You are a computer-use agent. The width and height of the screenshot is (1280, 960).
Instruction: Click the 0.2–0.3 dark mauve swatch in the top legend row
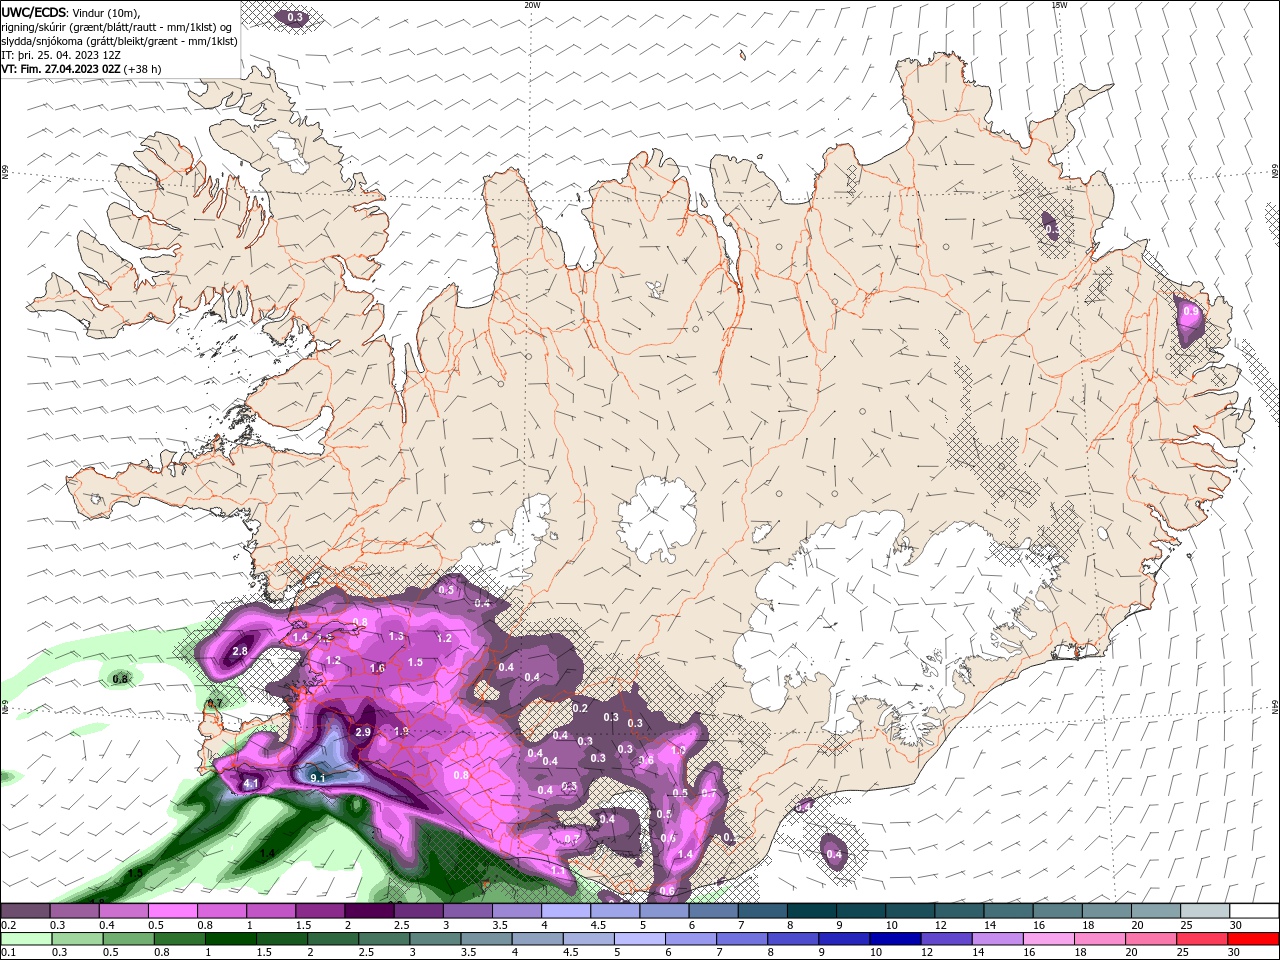tap(26, 911)
